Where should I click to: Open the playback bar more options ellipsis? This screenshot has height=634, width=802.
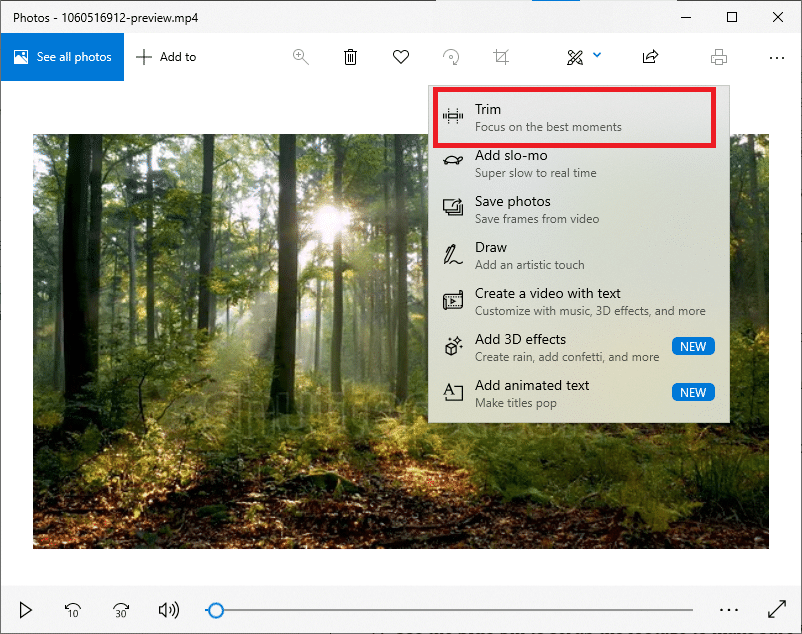pyautogui.click(x=728, y=610)
